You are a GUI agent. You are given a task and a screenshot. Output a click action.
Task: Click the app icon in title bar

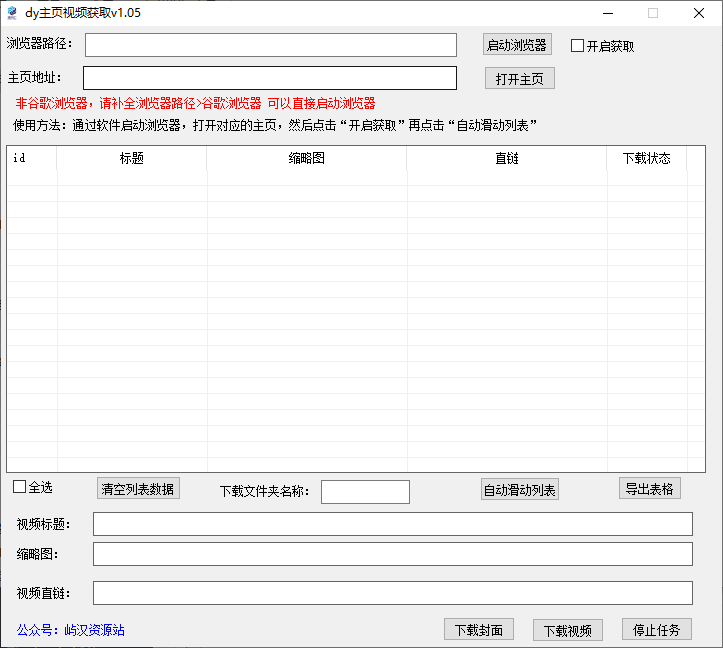[12, 13]
